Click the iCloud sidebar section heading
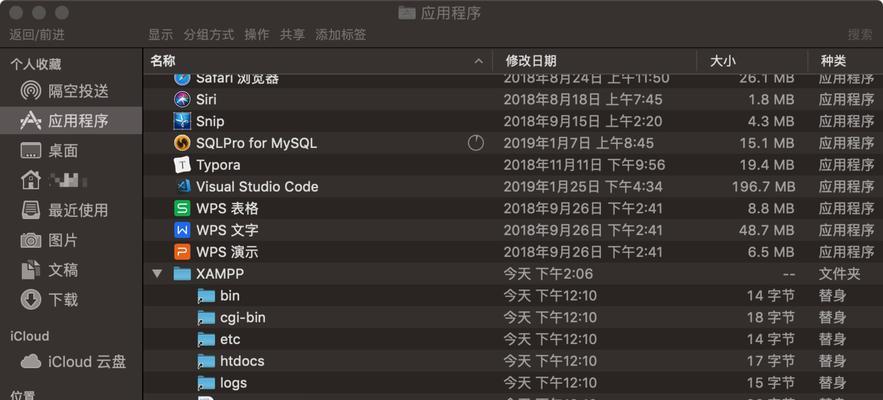The height and width of the screenshot is (400, 883). pos(29,336)
